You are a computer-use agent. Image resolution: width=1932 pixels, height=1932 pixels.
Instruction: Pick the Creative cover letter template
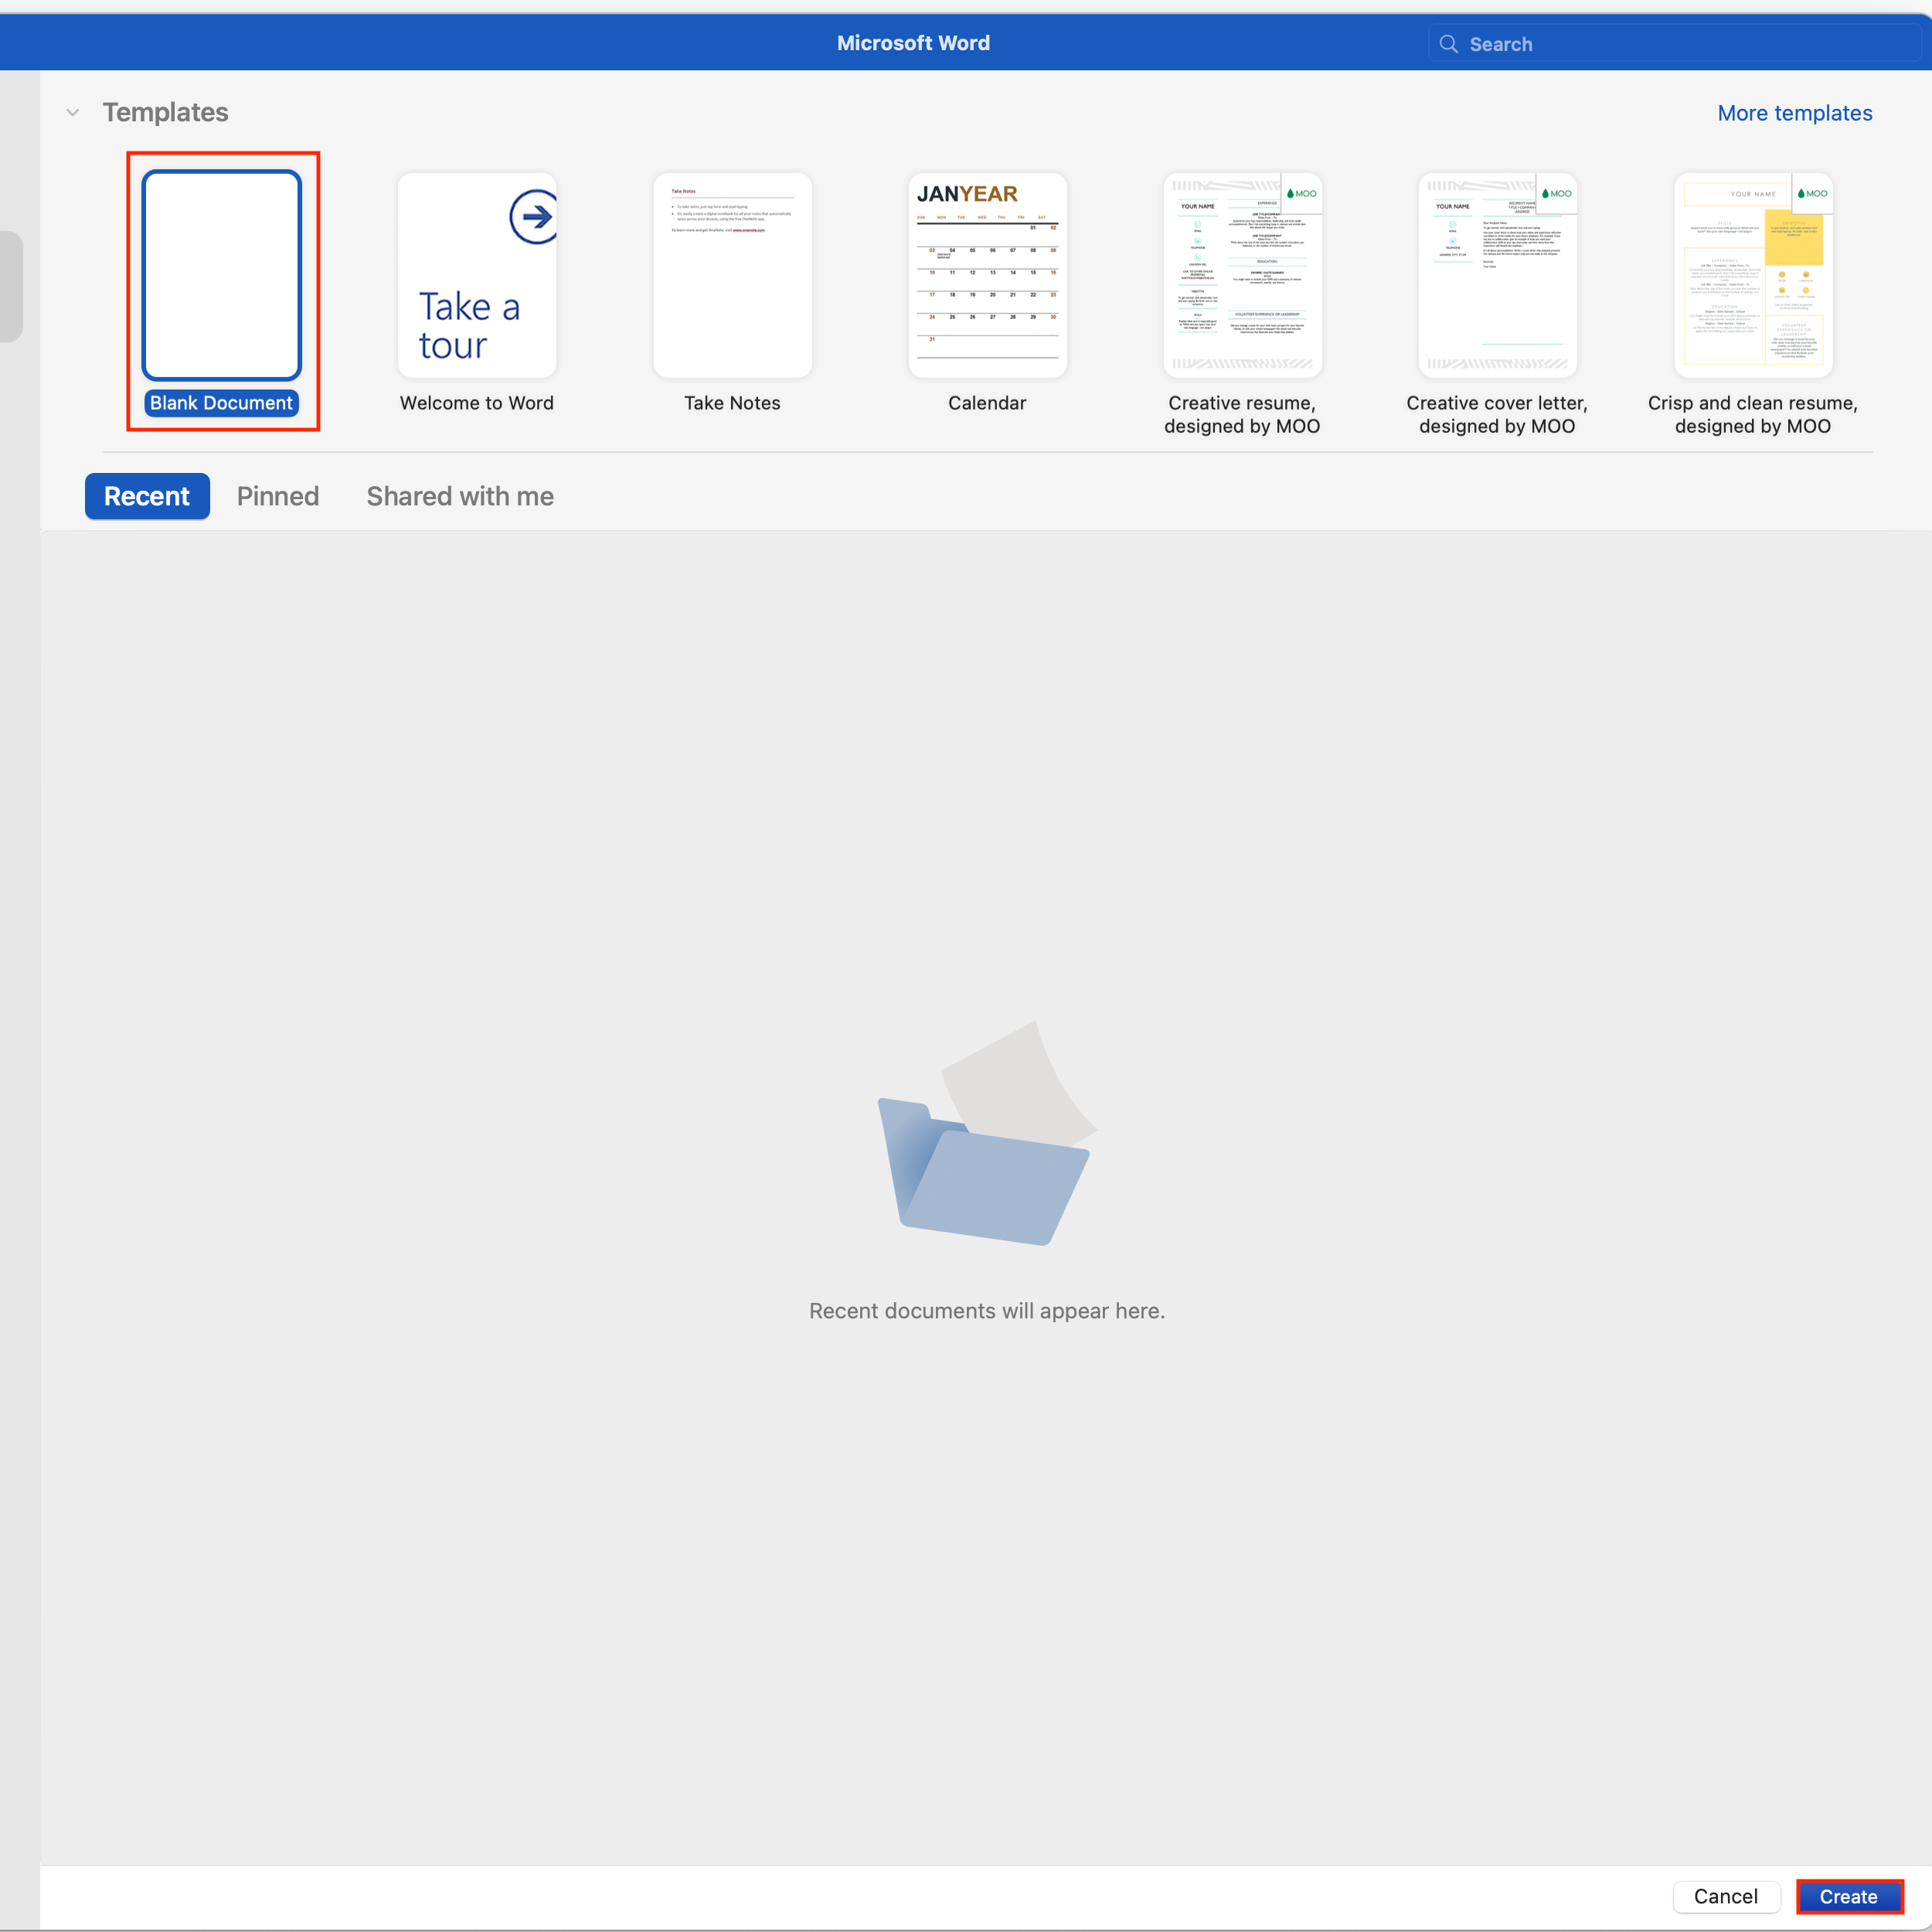[x=1497, y=275]
